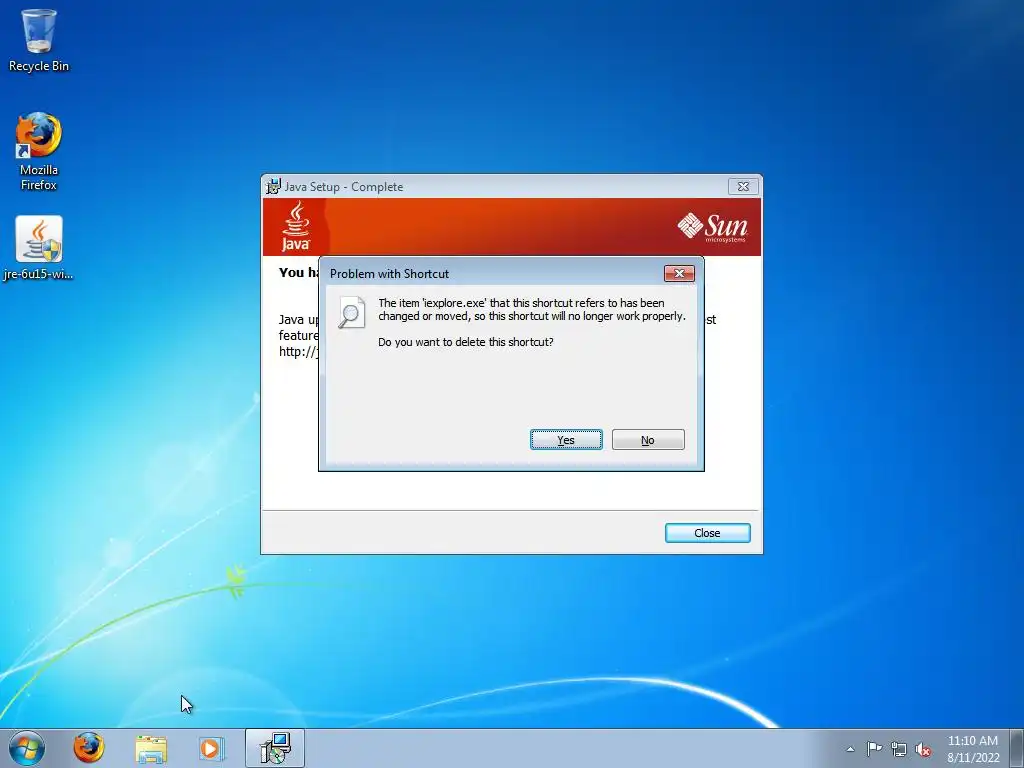Open the Windows Start menu
Image resolution: width=1024 pixels, height=768 pixels.
click(27, 748)
